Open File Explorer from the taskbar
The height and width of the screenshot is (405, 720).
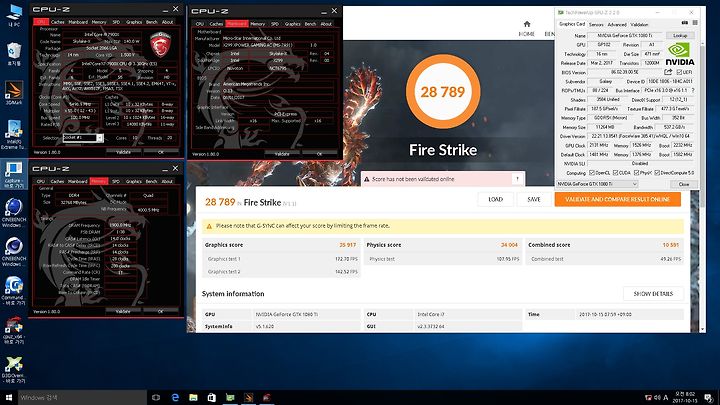(193, 397)
